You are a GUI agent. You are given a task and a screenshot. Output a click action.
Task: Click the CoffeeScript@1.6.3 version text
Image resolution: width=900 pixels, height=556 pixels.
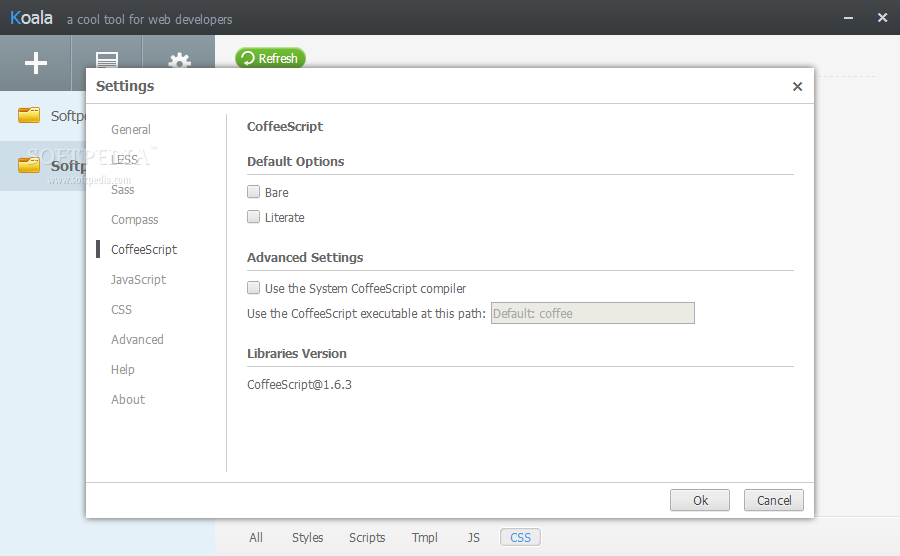299,384
